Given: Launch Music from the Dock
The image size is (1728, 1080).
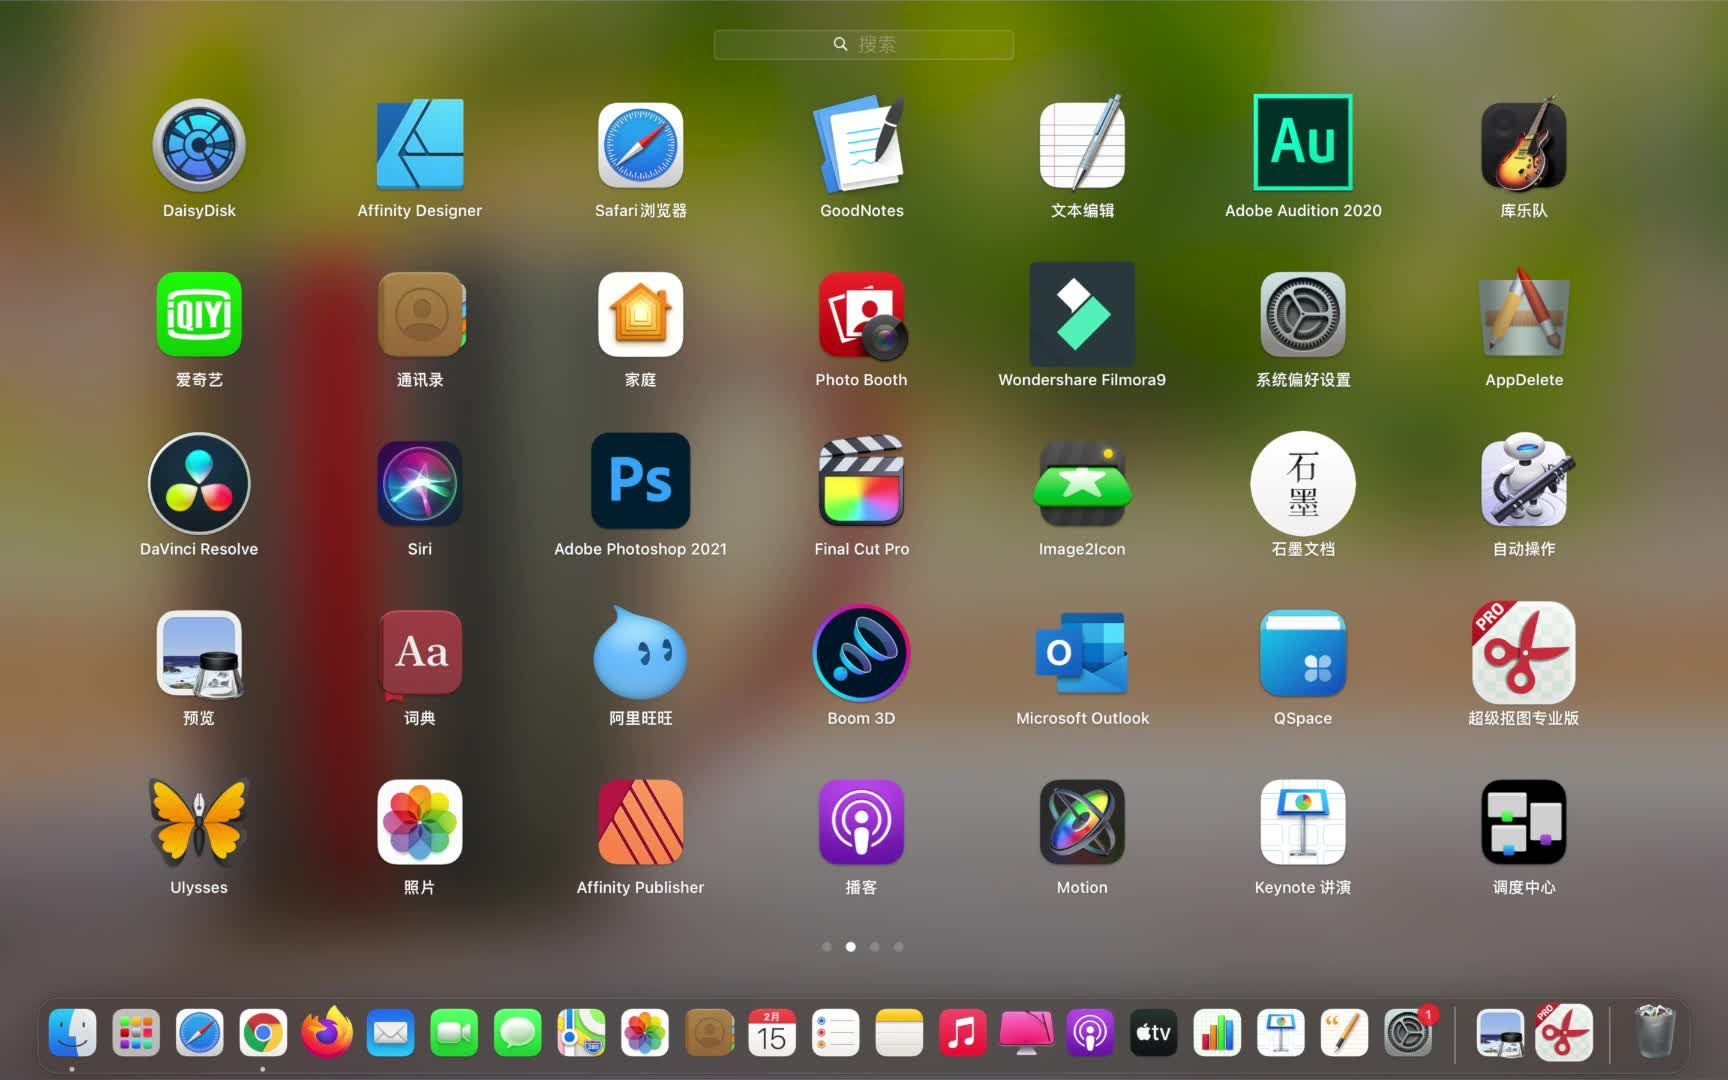Looking at the screenshot, I should tap(963, 1032).
